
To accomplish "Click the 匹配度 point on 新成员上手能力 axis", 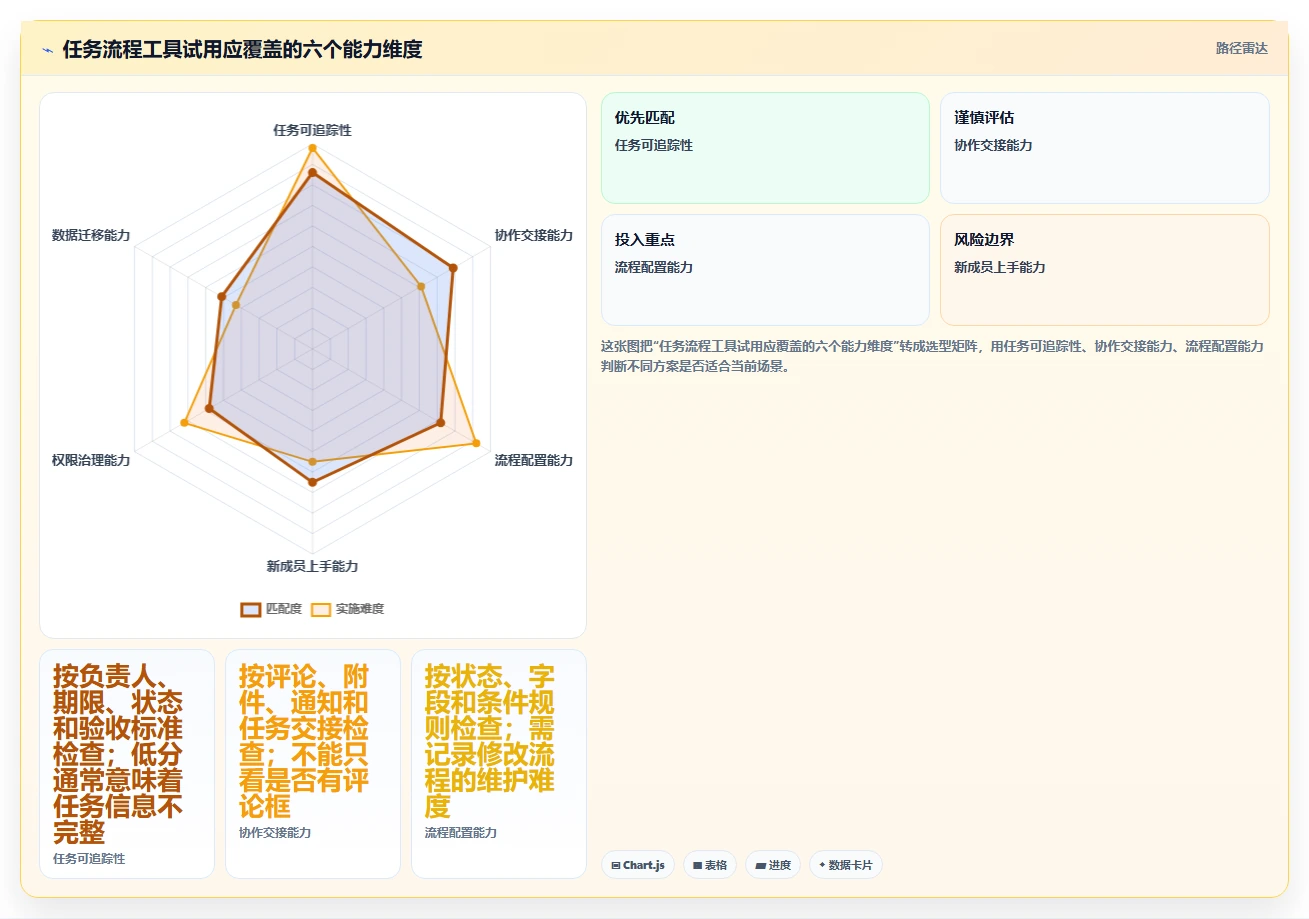I will click(312, 482).
